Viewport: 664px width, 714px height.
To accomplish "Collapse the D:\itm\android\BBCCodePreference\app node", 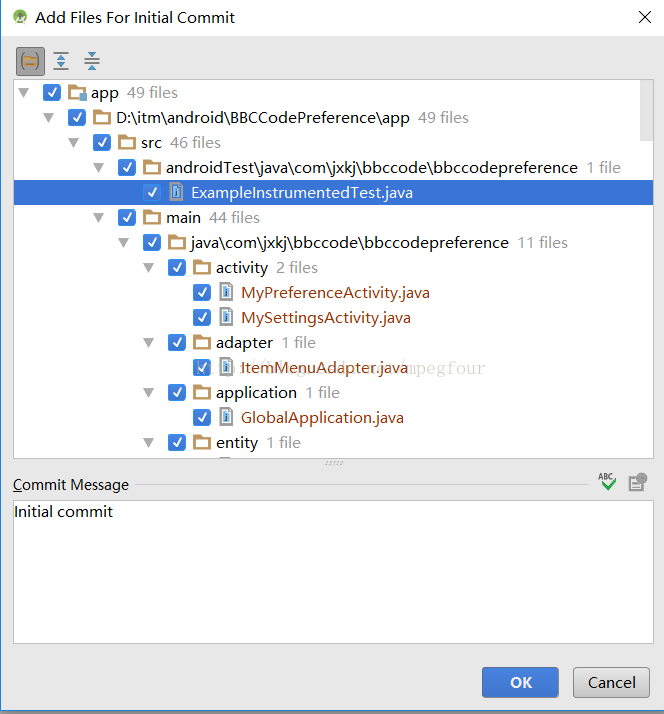I will pos(49,117).
